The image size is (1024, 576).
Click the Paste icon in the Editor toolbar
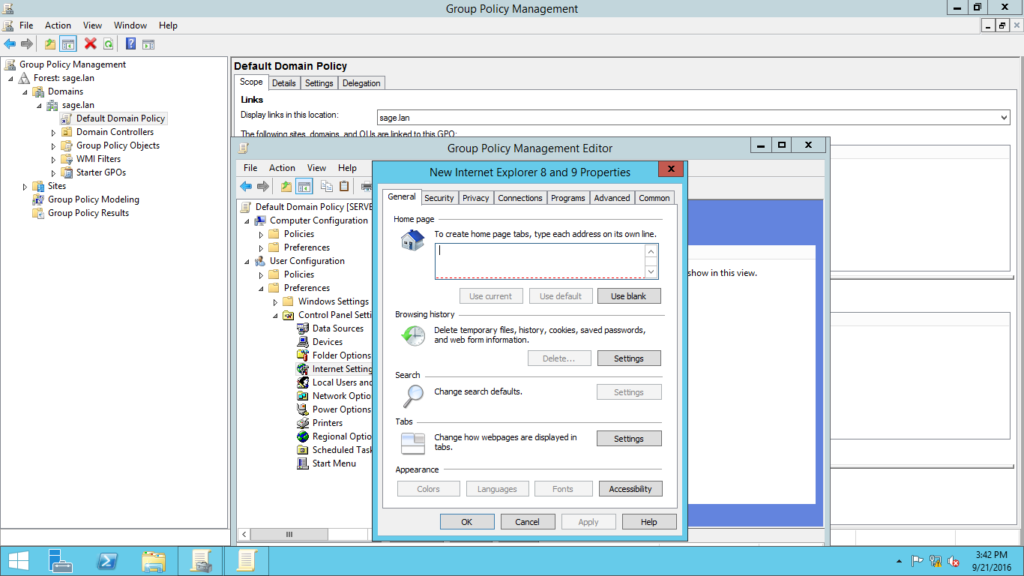tap(344, 186)
